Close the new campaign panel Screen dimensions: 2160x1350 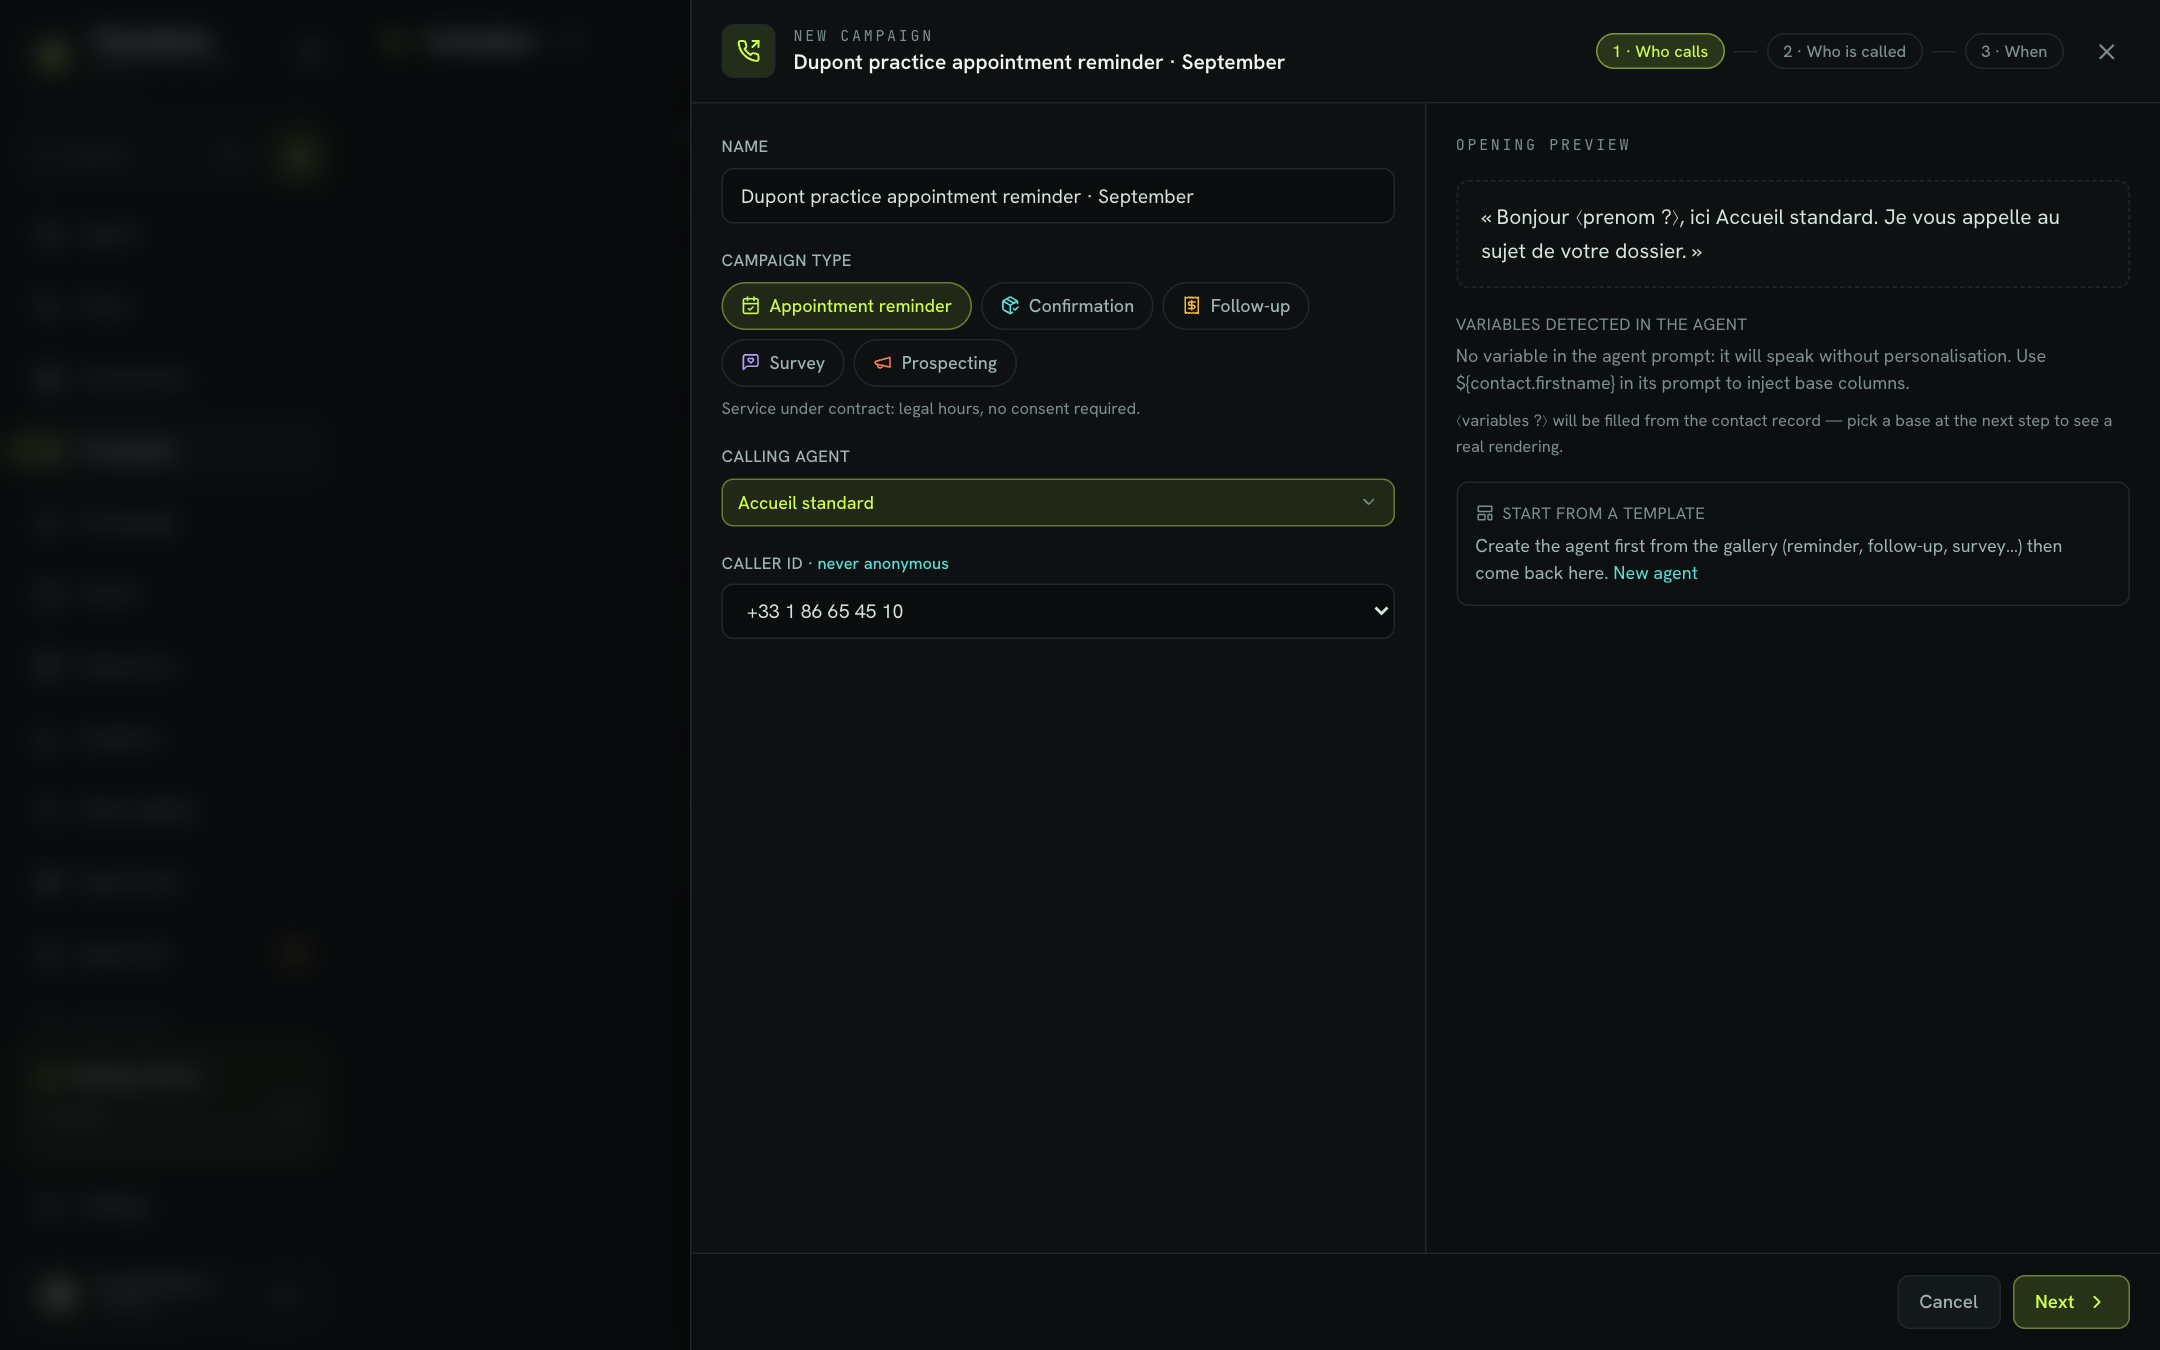2106,52
